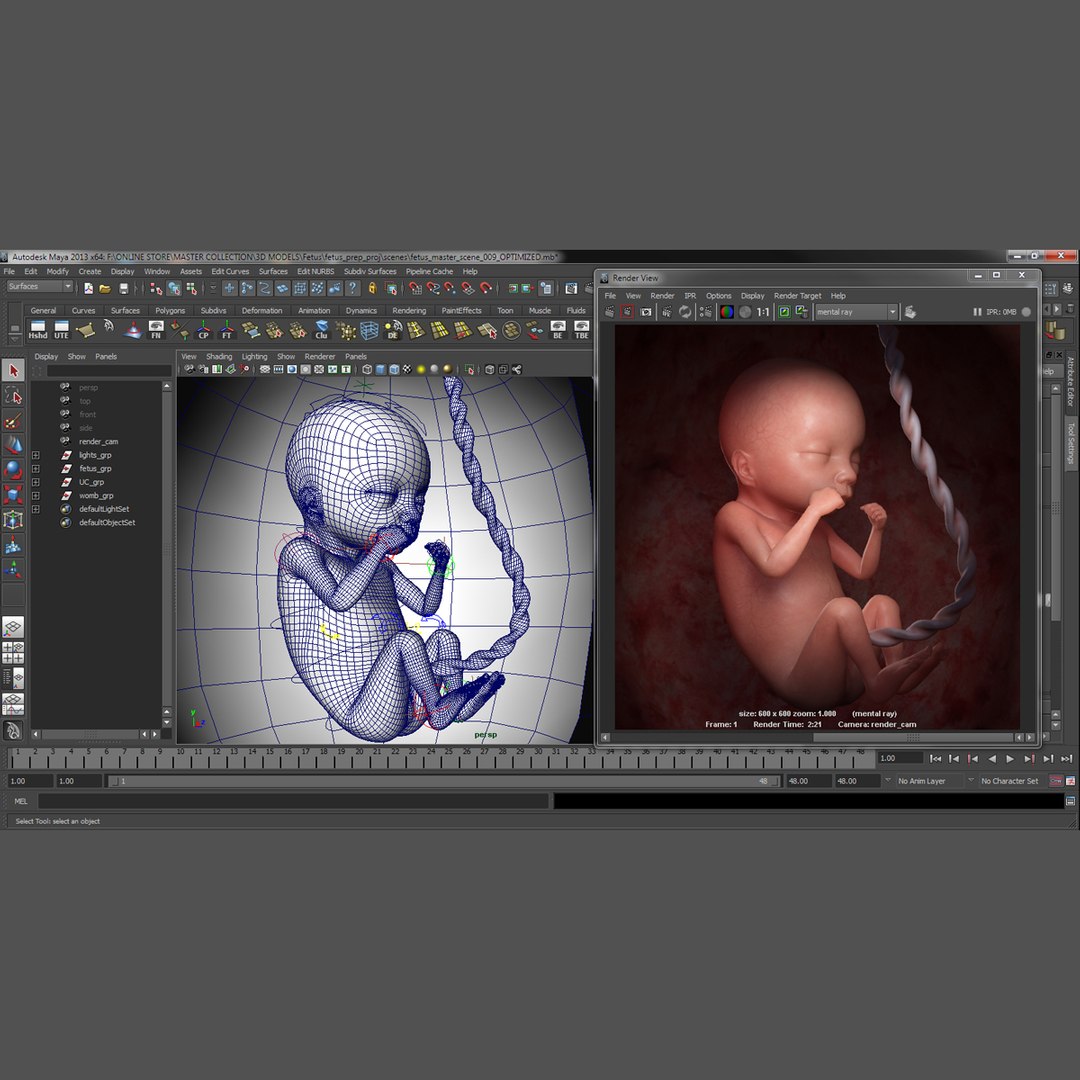This screenshot has height=1080, width=1080.
Task: Toggle the auto keyframe button
Action: (x=1055, y=781)
